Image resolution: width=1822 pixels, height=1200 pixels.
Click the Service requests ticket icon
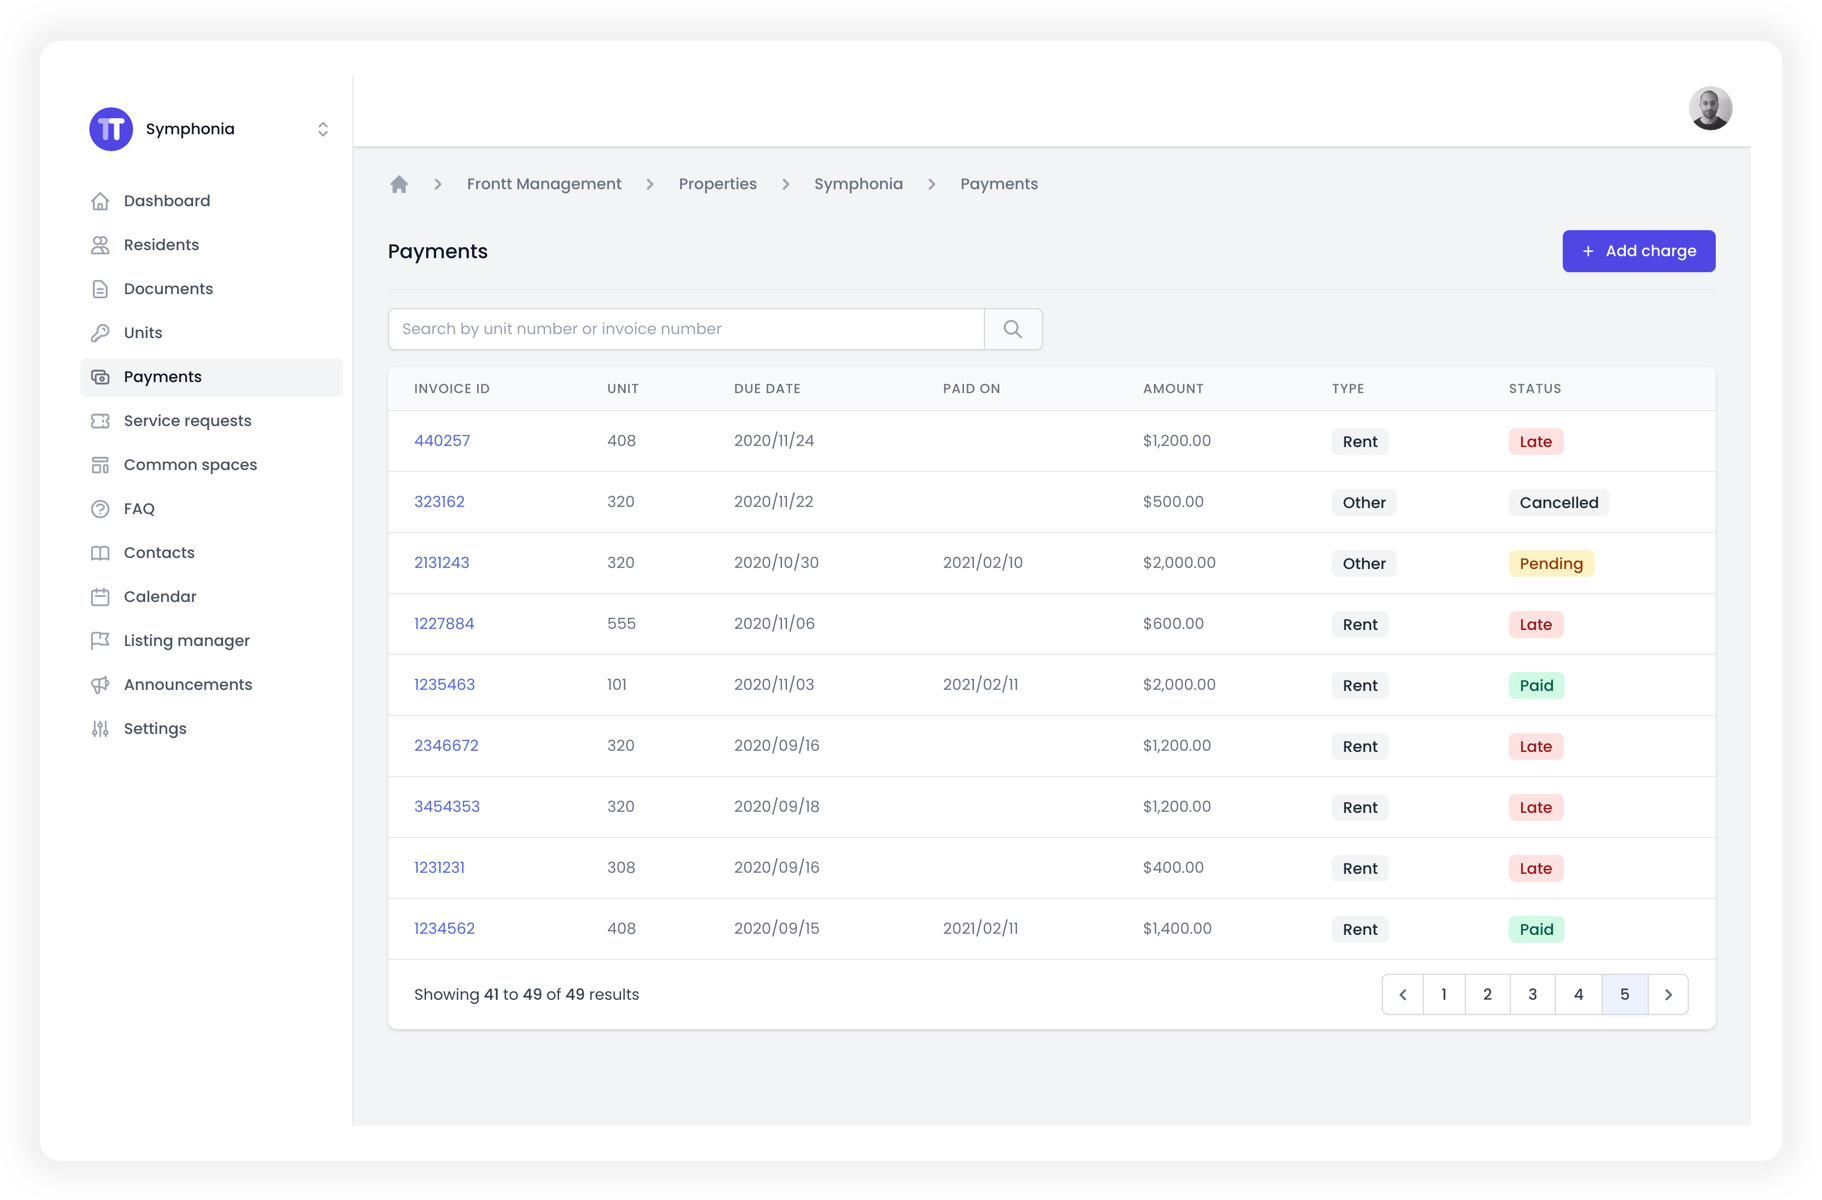point(100,421)
